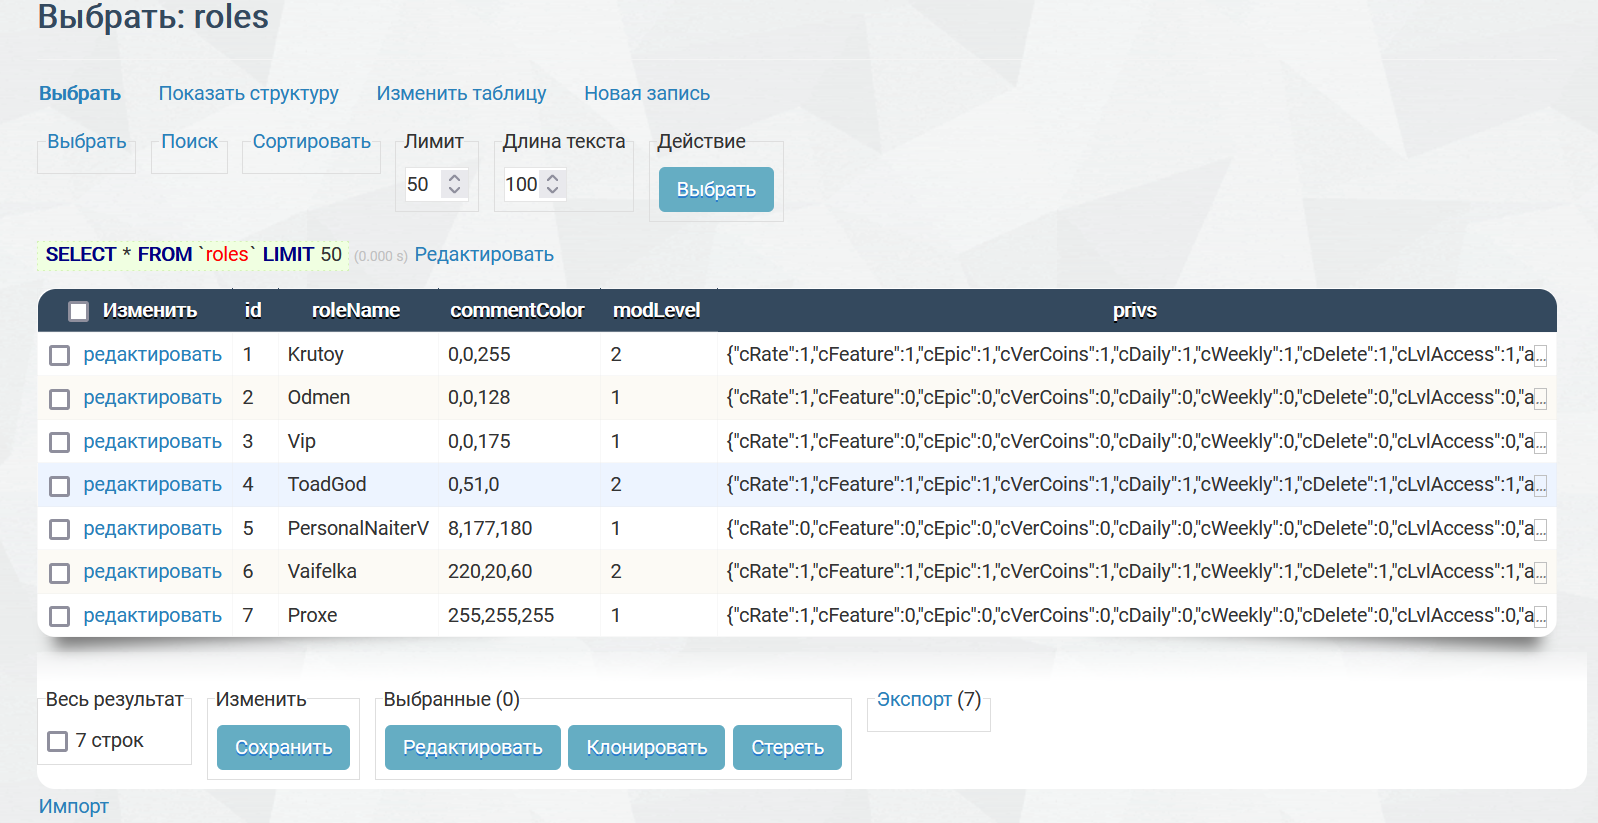Click 'редактировать' link for PersonalNaiterV row
The width and height of the screenshot is (1598, 823).
pos(152,528)
